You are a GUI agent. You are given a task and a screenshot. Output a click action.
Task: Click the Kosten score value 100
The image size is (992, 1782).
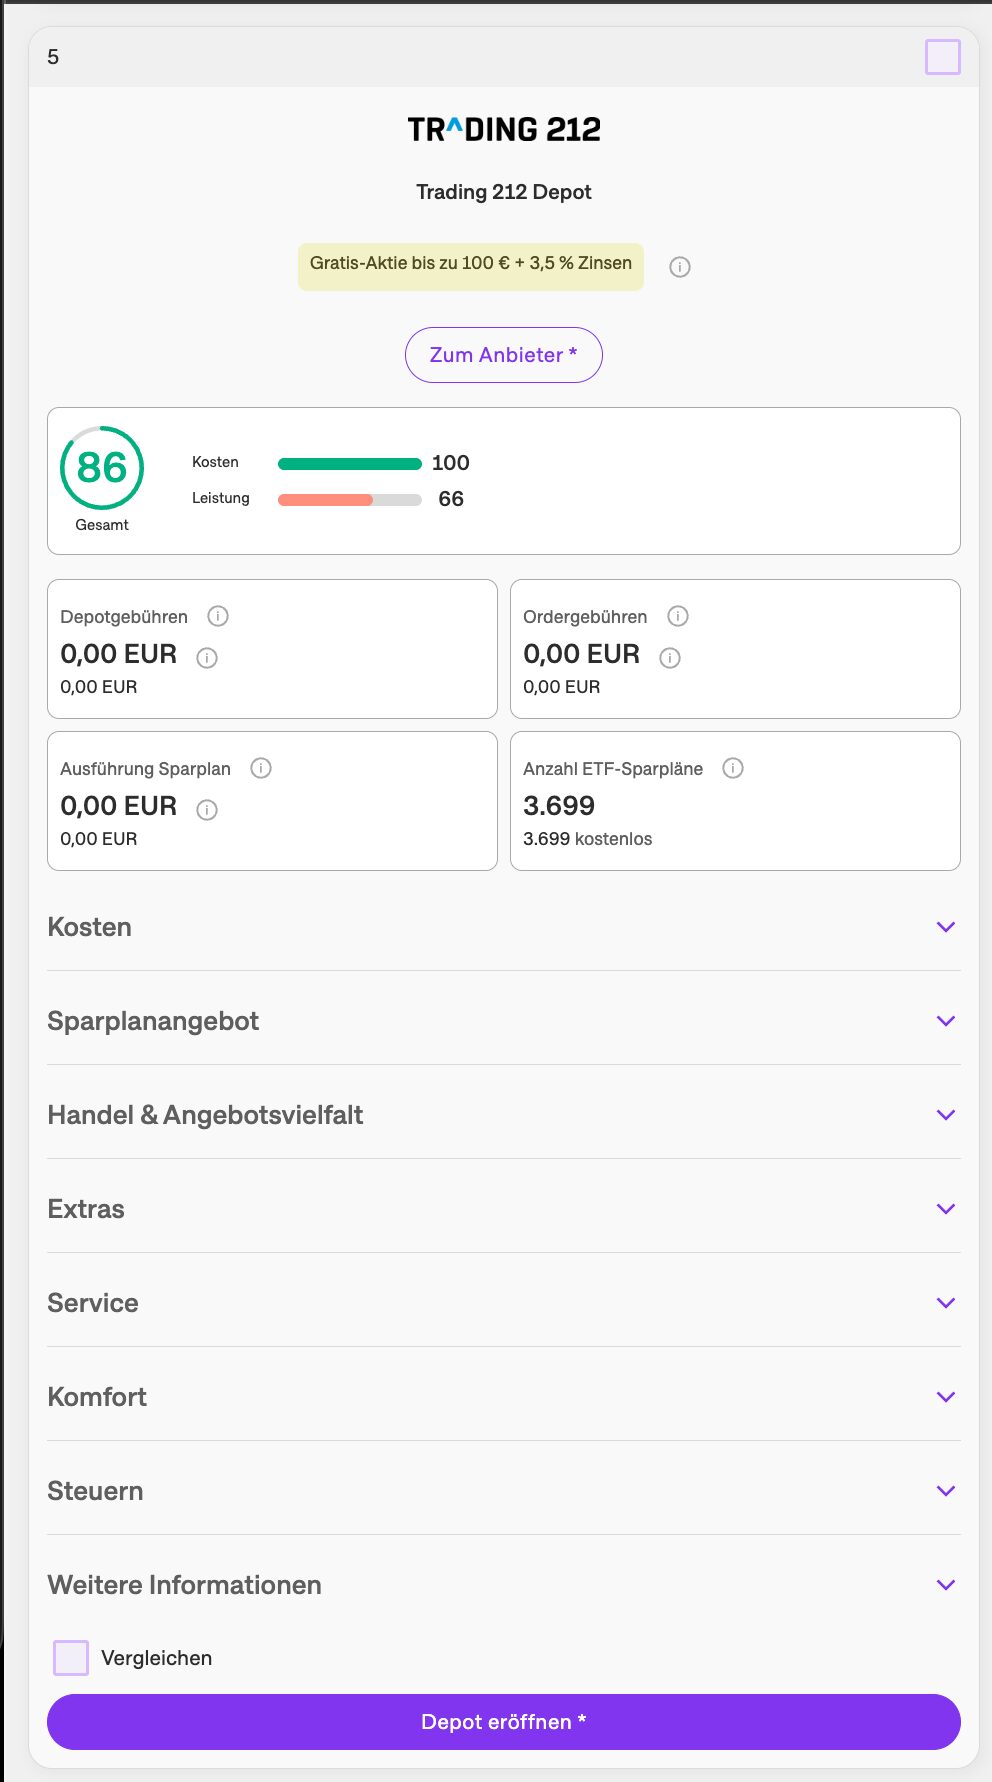coord(451,463)
